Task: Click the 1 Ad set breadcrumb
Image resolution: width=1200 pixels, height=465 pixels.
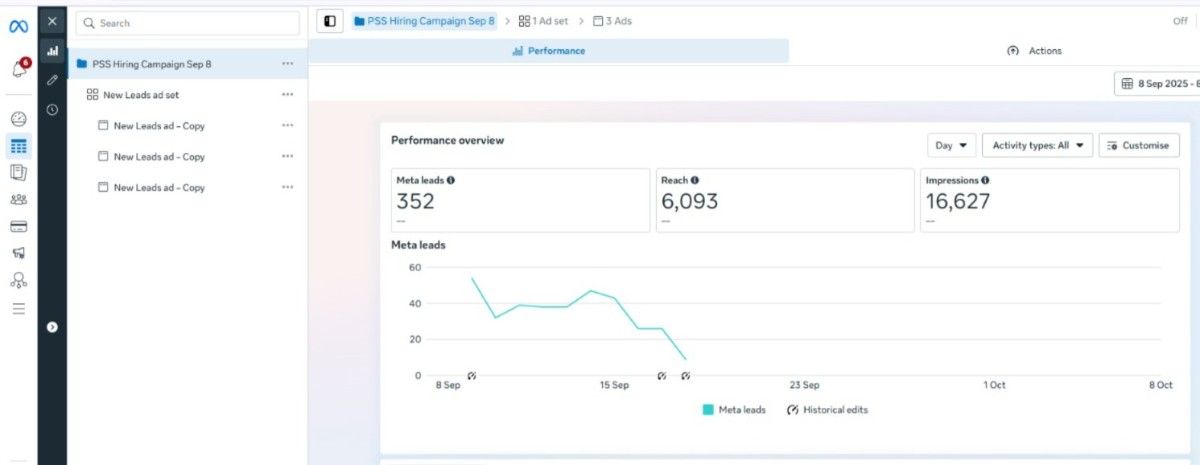Action: (x=546, y=21)
